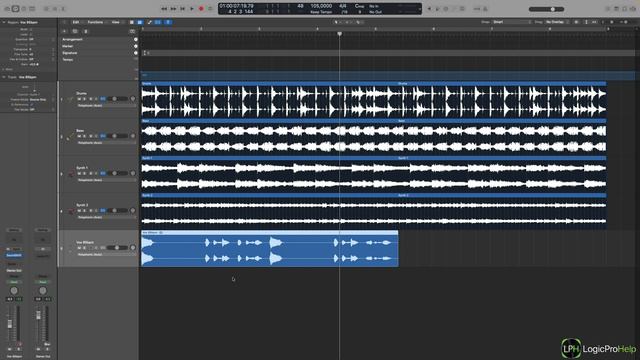This screenshot has width=640, height=360.
Task: Select the Vox audio region header
Action: 269,233
